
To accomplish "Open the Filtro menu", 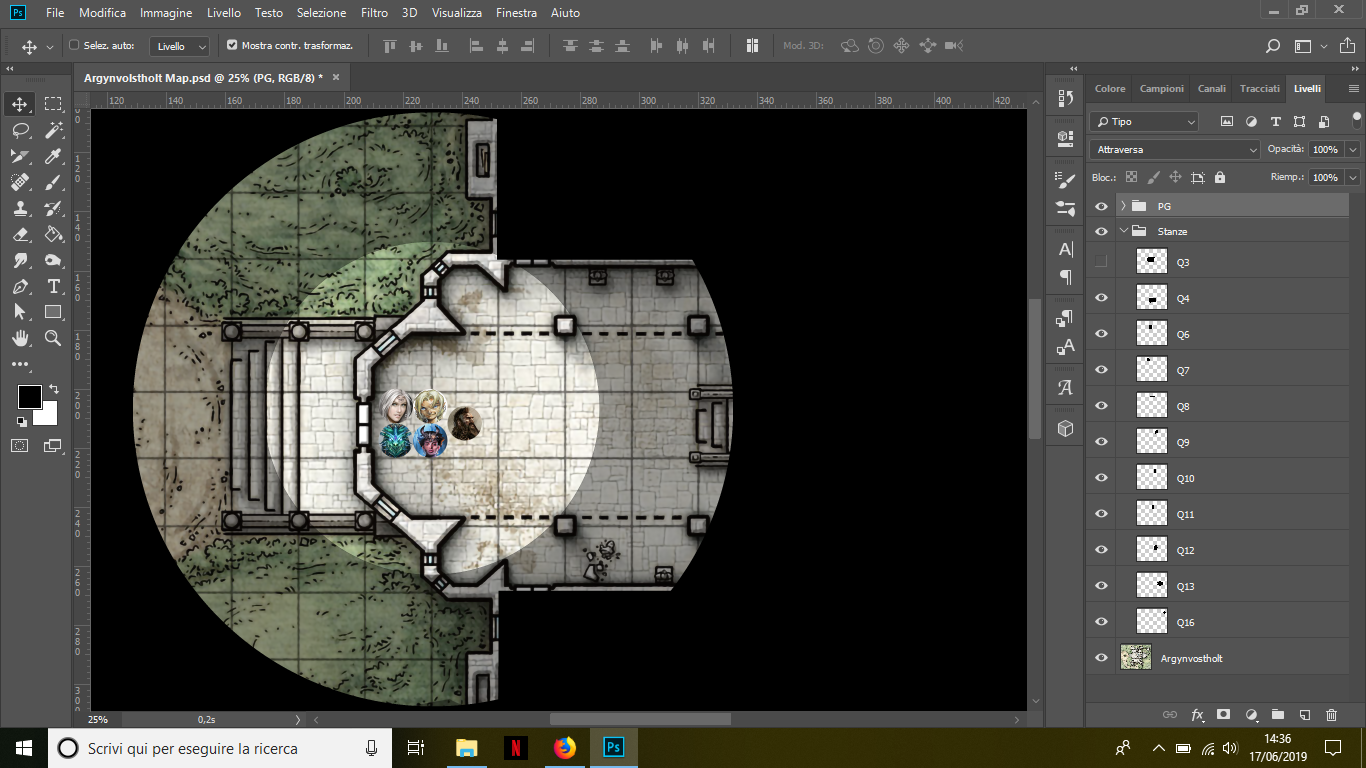I will [374, 13].
